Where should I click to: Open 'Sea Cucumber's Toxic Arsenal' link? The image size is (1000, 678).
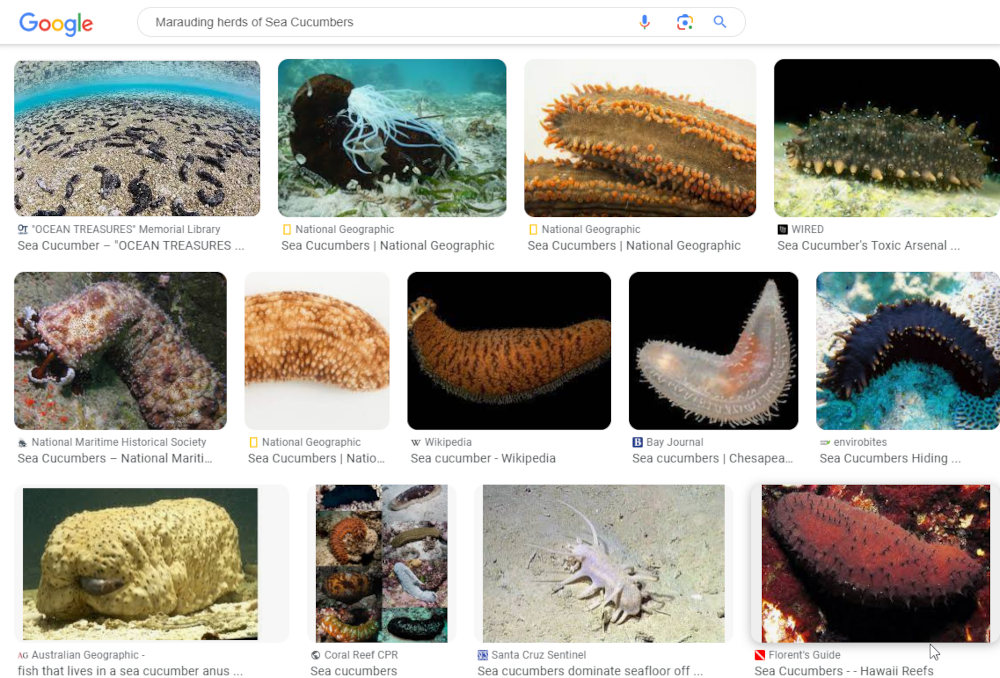(868, 246)
